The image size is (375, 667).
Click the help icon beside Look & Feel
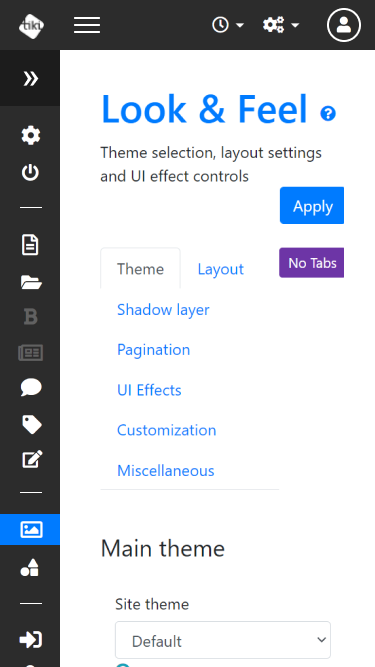pos(328,114)
